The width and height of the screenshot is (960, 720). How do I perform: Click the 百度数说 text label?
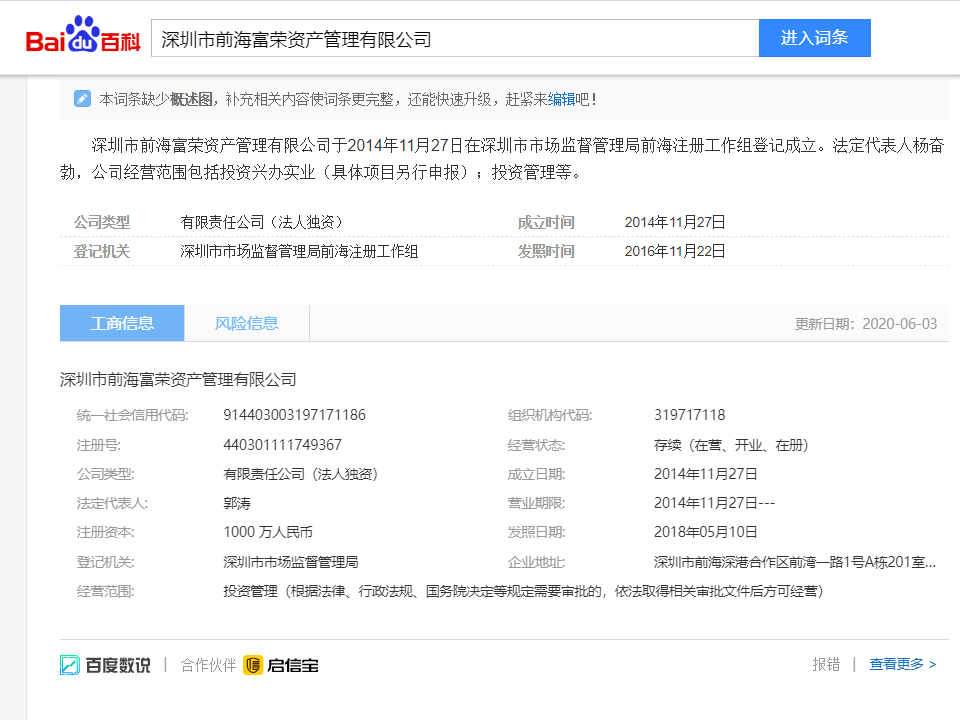tap(118, 665)
